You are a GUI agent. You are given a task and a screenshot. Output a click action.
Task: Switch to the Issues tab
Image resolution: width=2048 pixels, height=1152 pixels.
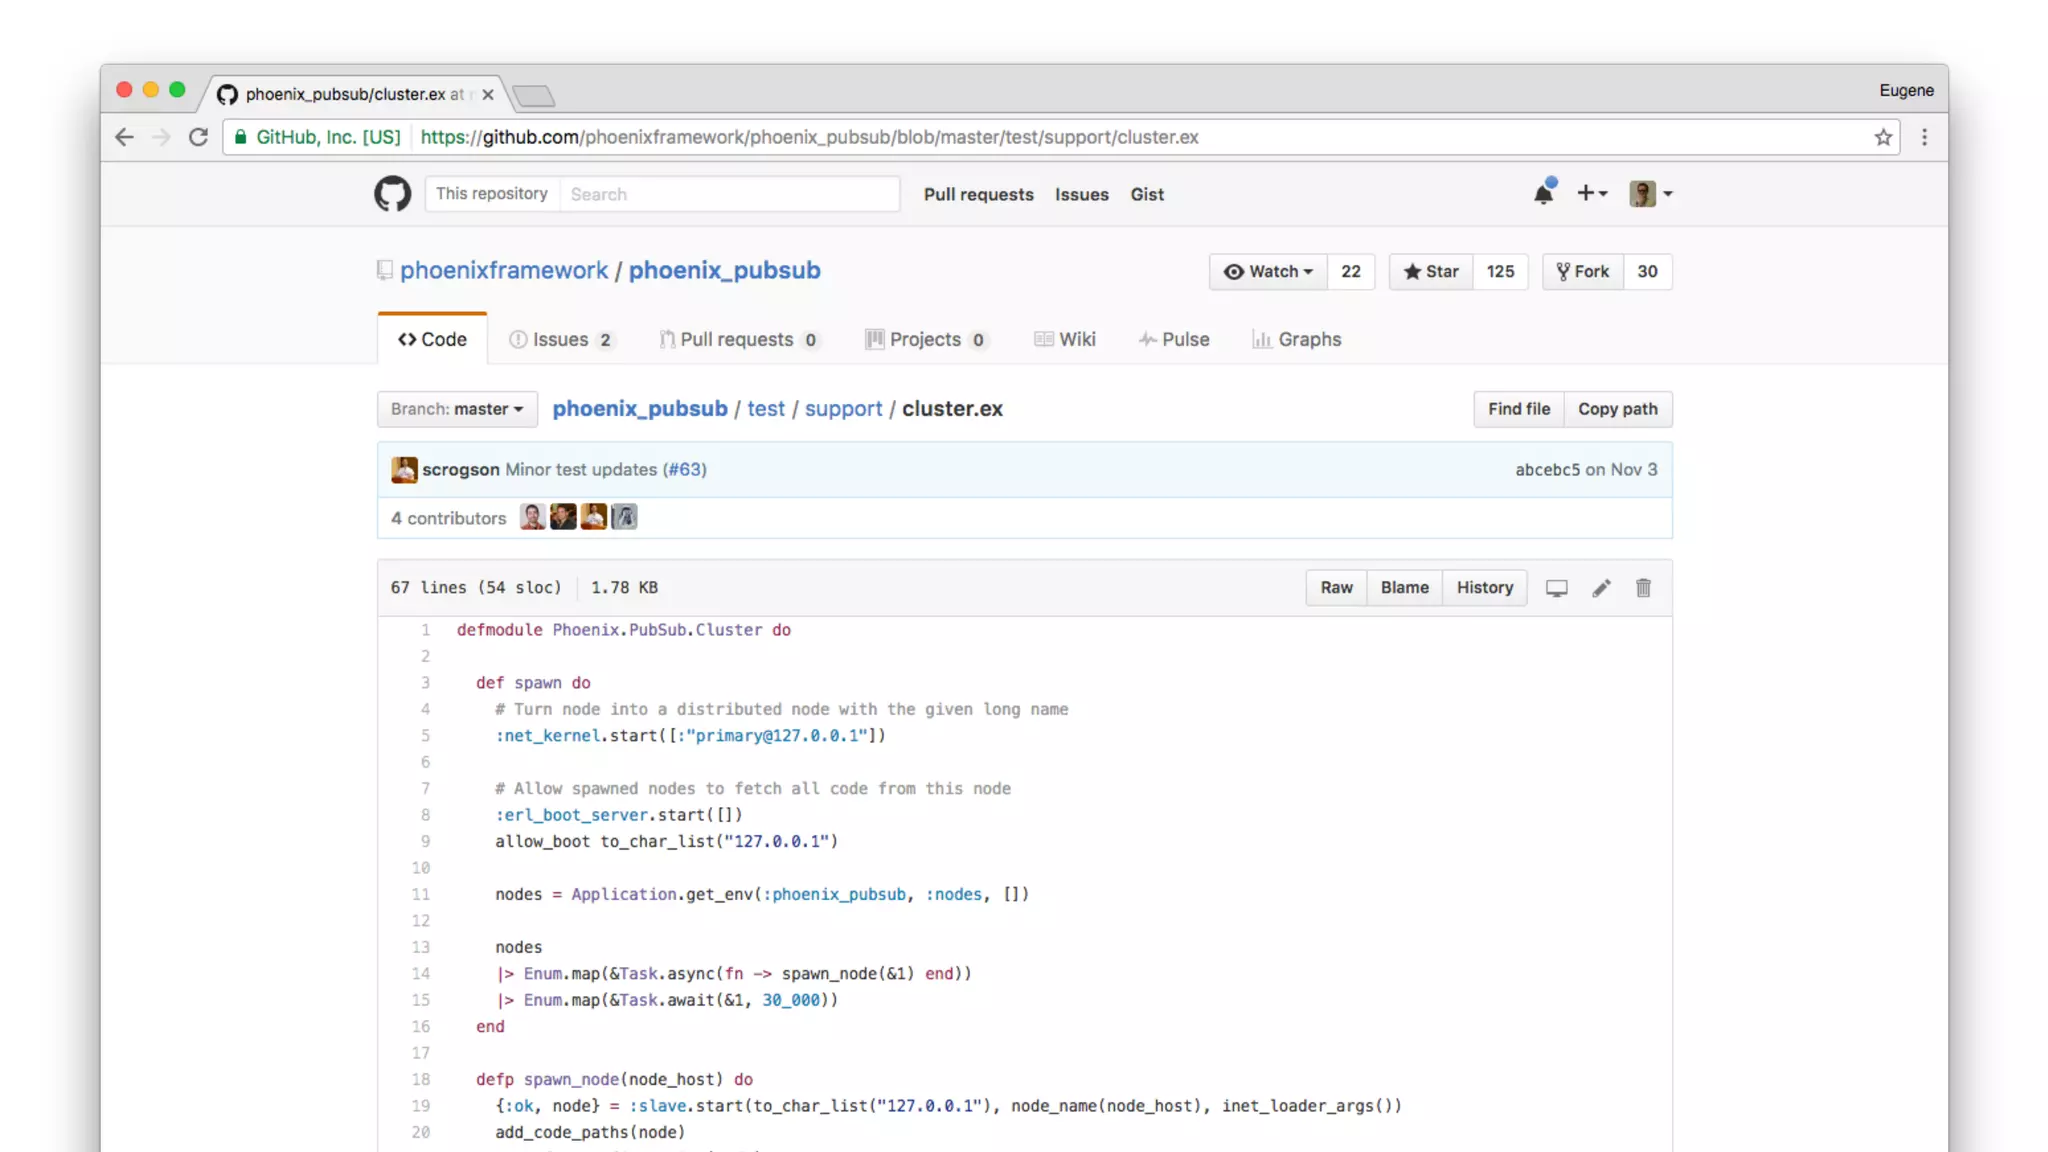560,339
